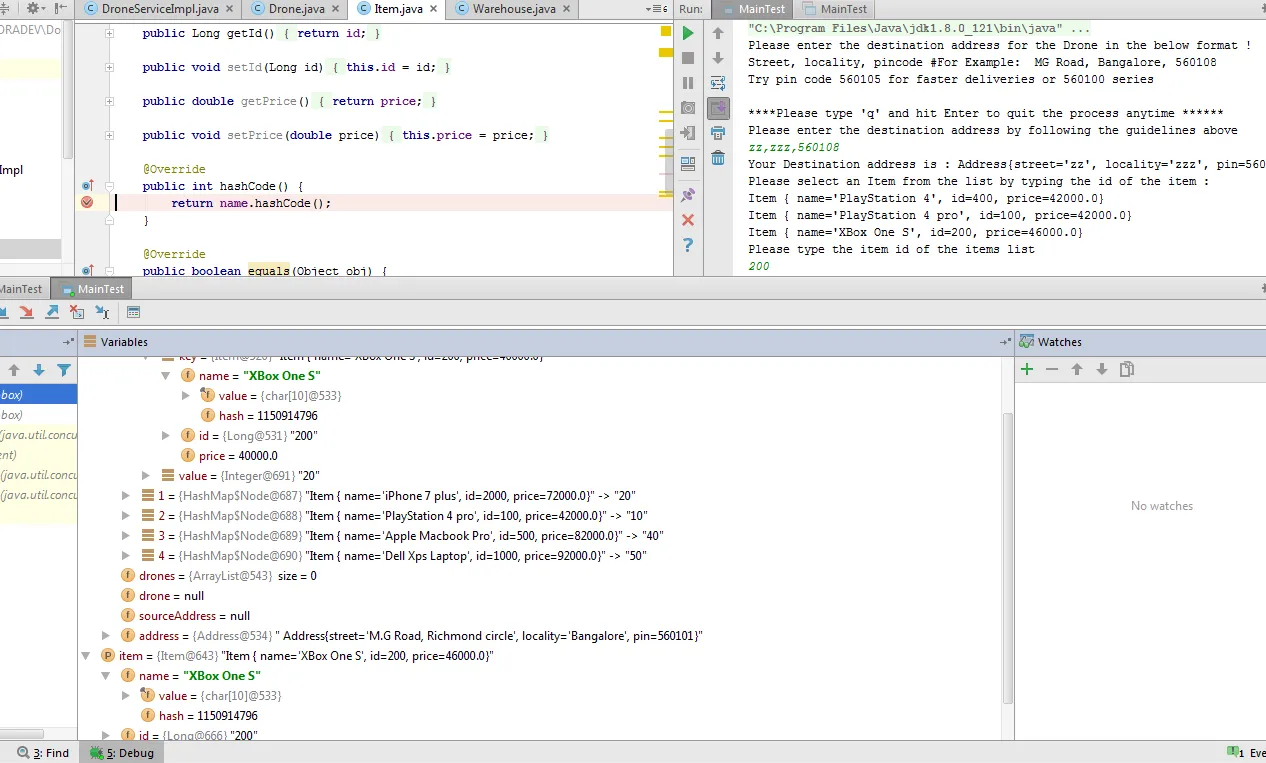Viewport: 1266px width, 763px height.
Task: Go to previous frame with the up arrow
Action: [x=14, y=370]
